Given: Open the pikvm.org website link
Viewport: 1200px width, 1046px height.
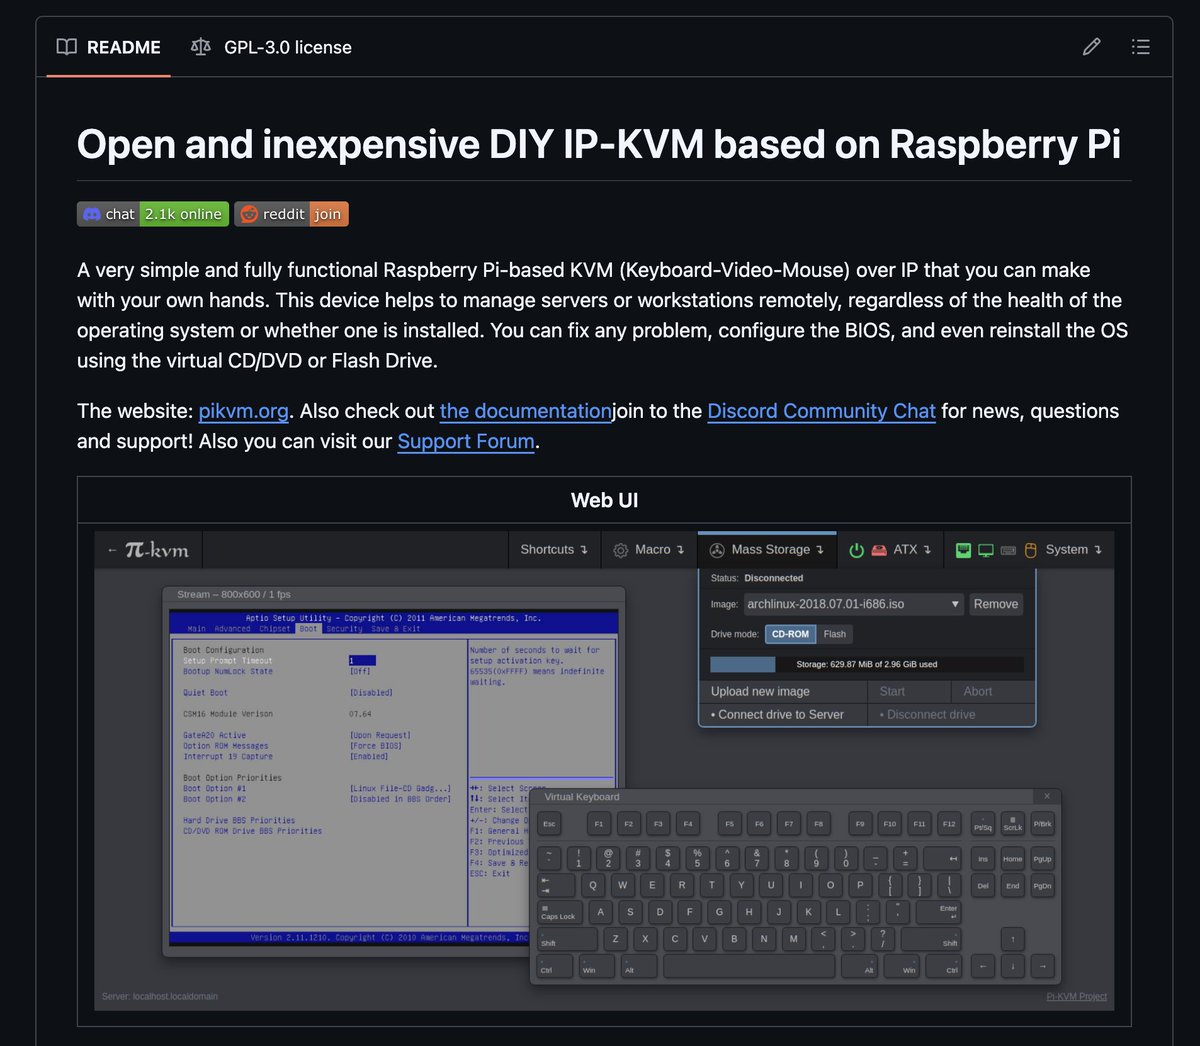Looking at the screenshot, I should (244, 411).
